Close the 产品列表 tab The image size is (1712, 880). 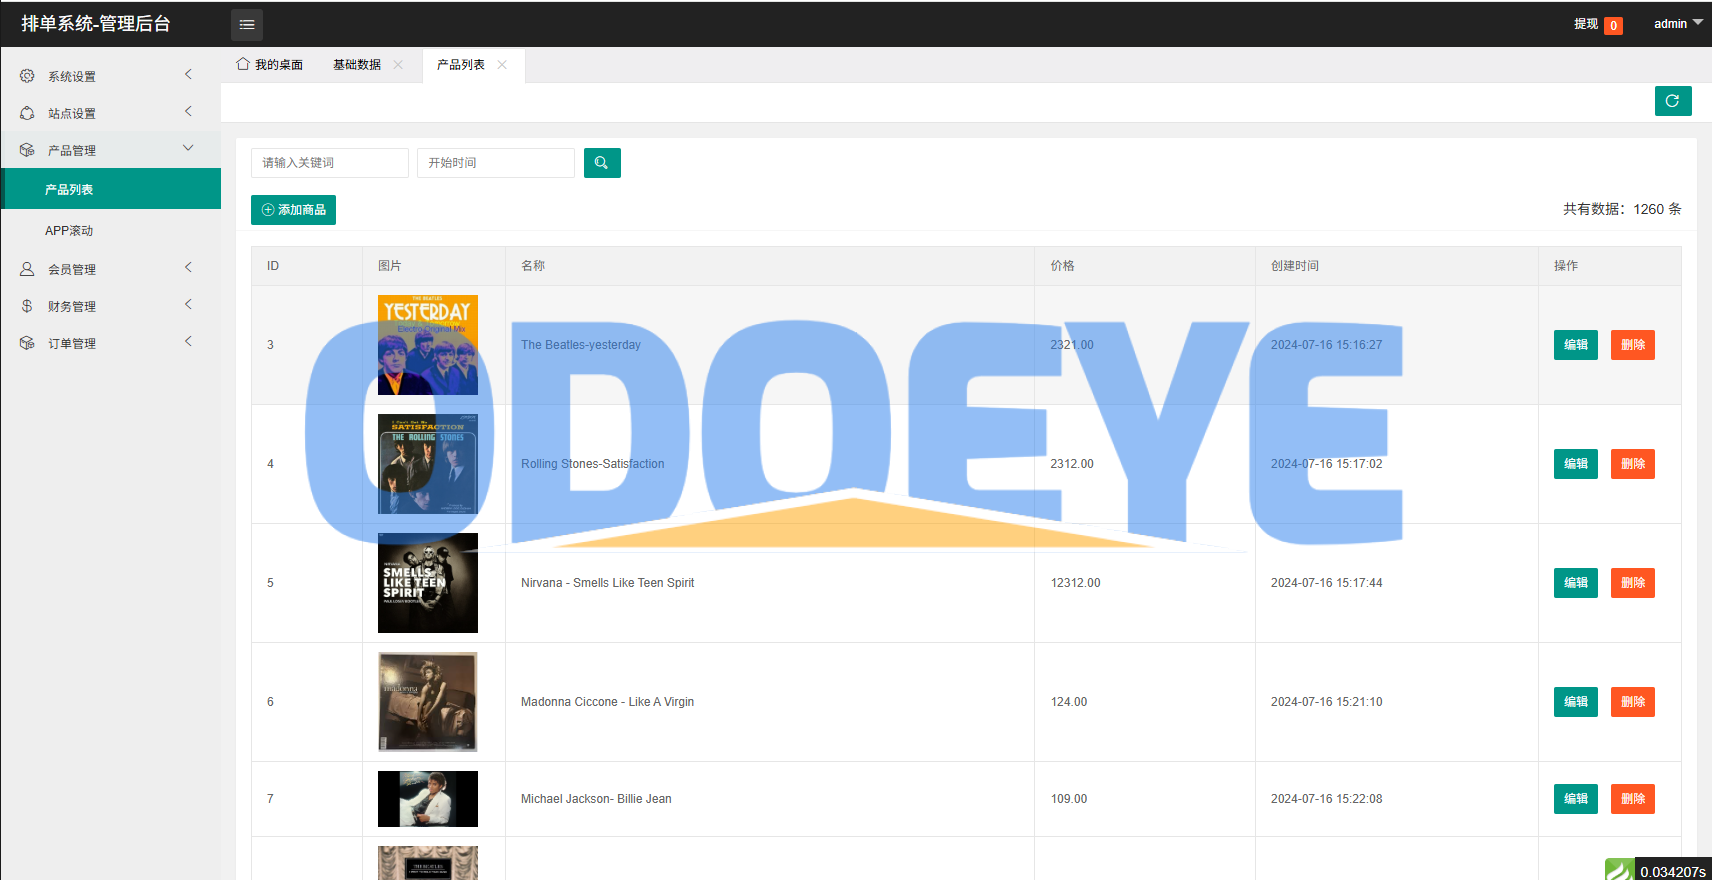[x=502, y=65]
